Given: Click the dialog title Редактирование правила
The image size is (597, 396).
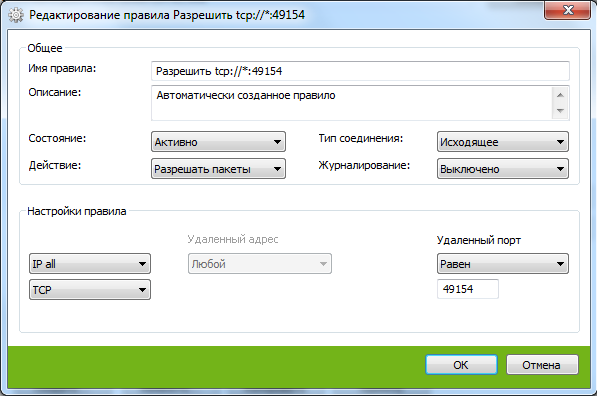Looking at the screenshot, I should tap(167, 15).
